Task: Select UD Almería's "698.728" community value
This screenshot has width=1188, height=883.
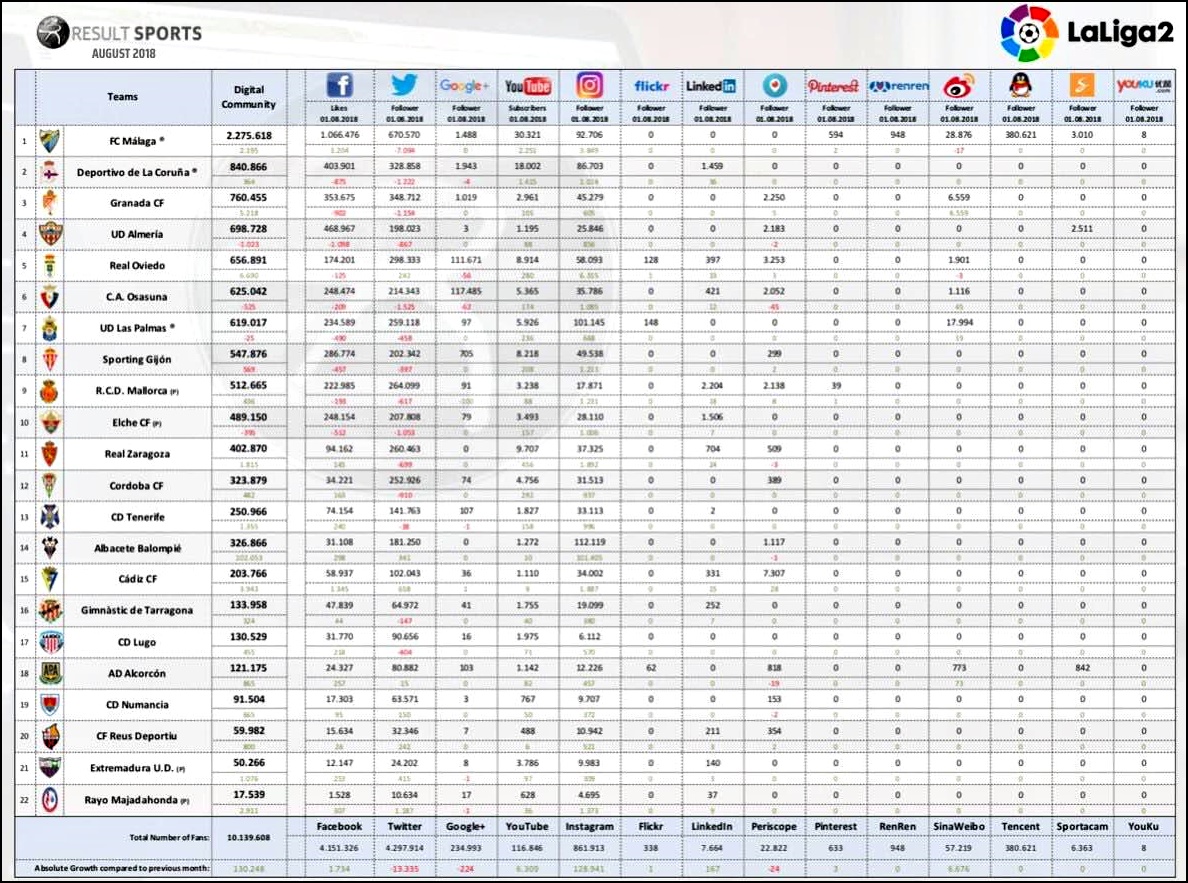Action: (249, 229)
